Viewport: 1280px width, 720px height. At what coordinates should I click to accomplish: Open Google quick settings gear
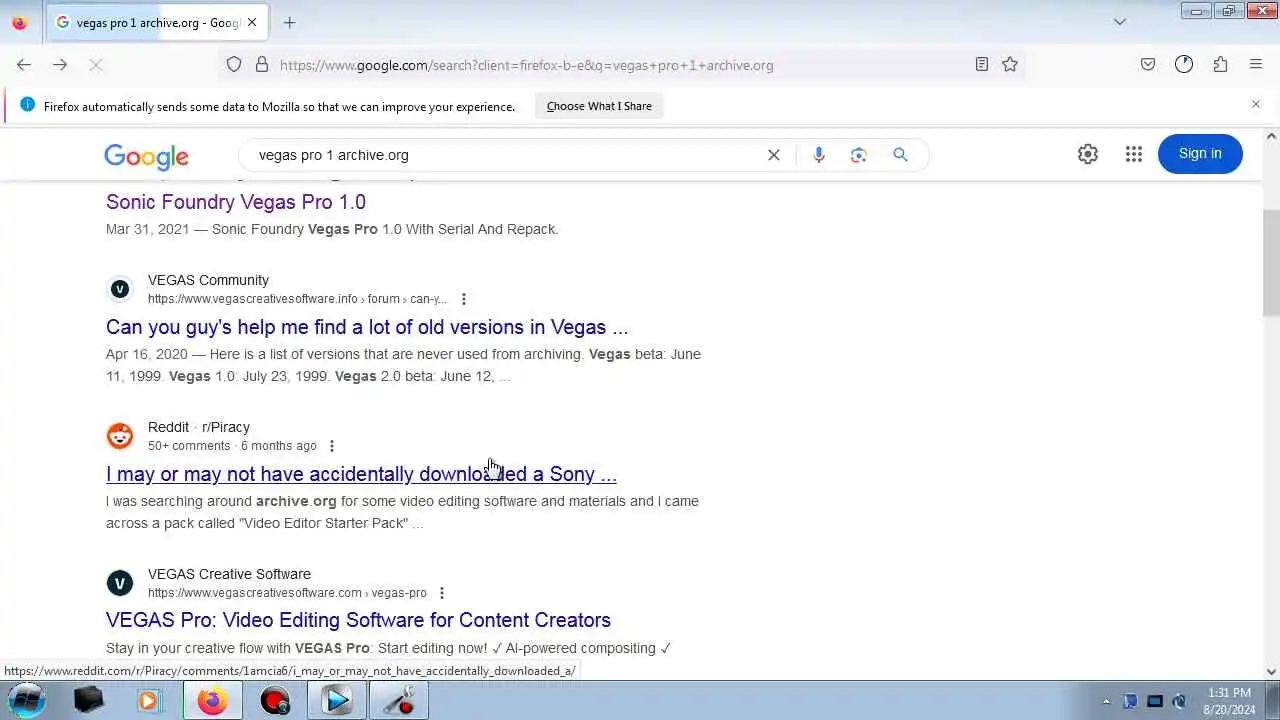pyautogui.click(x=1088, y=154)
